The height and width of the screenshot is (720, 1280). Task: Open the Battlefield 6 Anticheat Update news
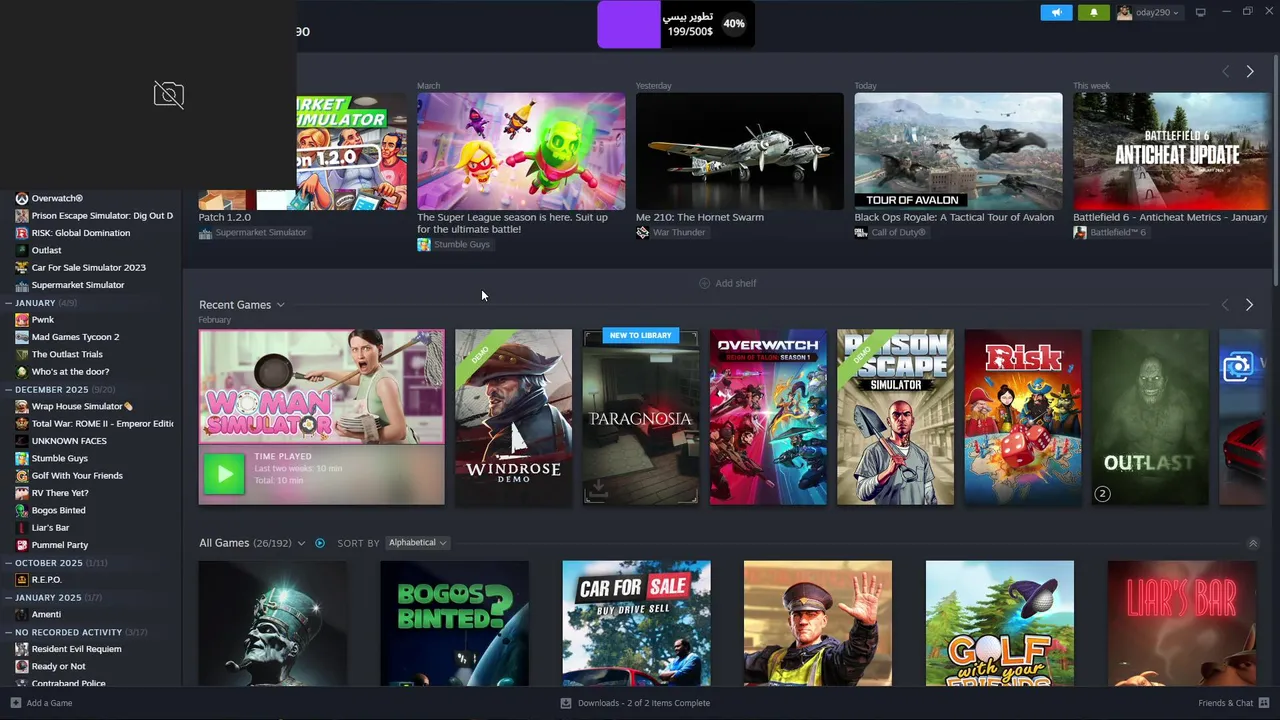pos(1171,151)
